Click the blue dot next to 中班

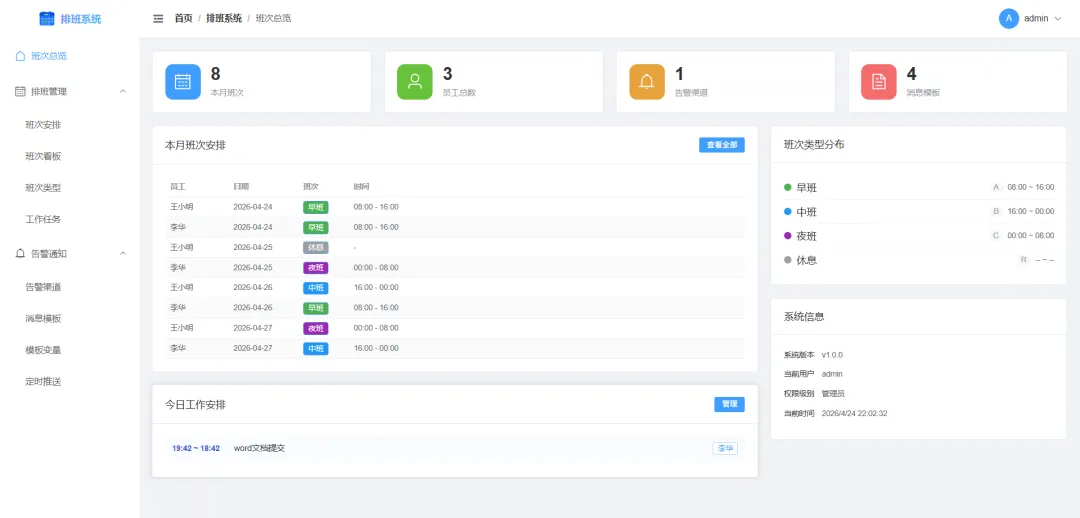788,211
